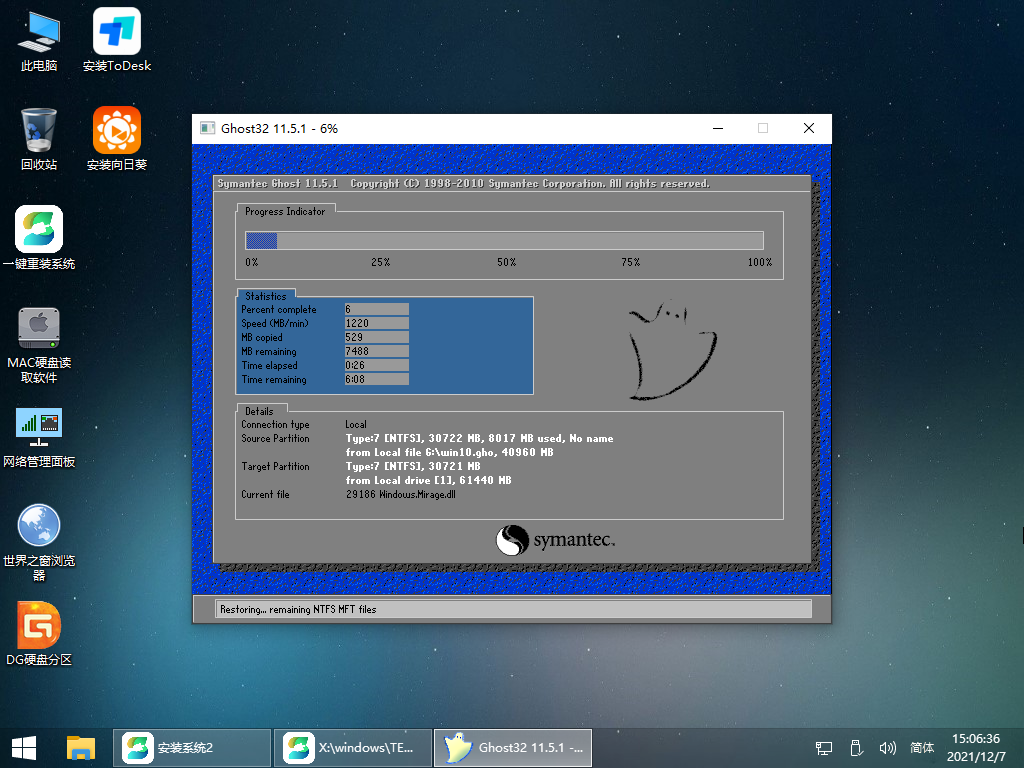Viewport: 1024px width, 768px height.
Task: Switch to the 安装系统2 window
Action: (x=192, y=747)
